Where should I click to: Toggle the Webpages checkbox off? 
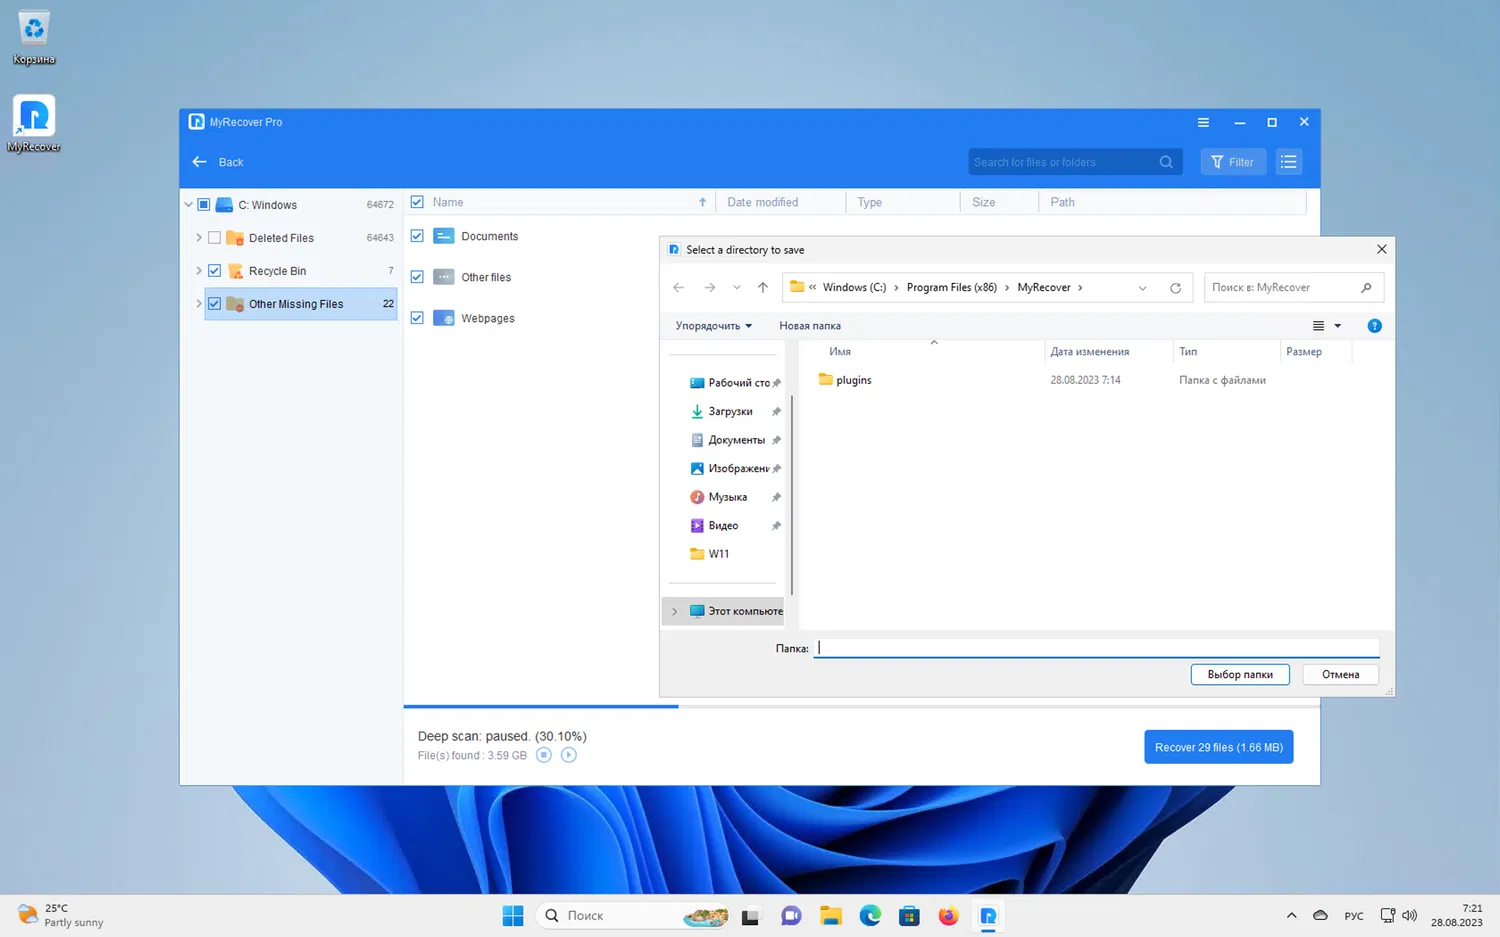pos(417,317)
